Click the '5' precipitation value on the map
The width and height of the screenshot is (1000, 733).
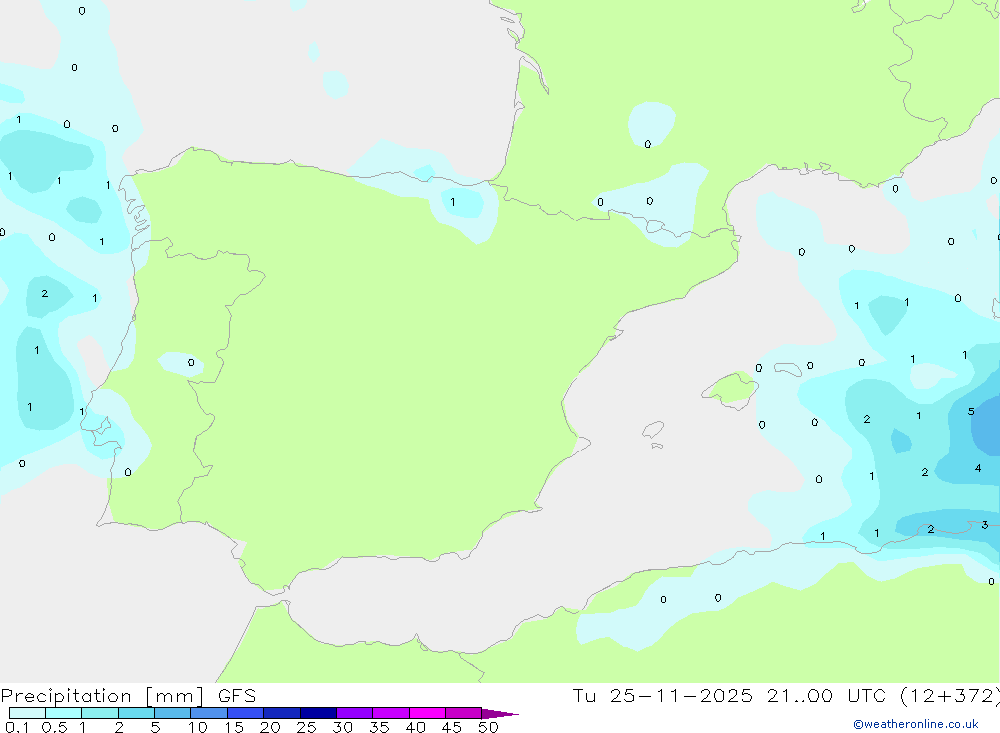coord(971,411)
